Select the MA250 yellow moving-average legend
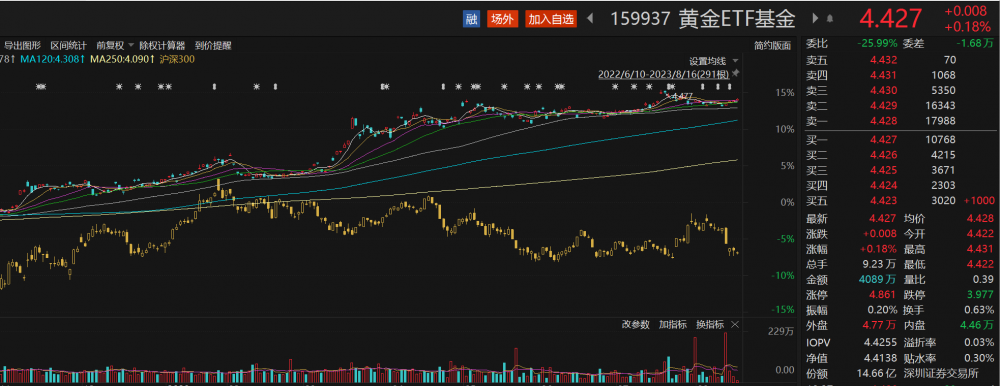1000x386 pixels. 123,59
